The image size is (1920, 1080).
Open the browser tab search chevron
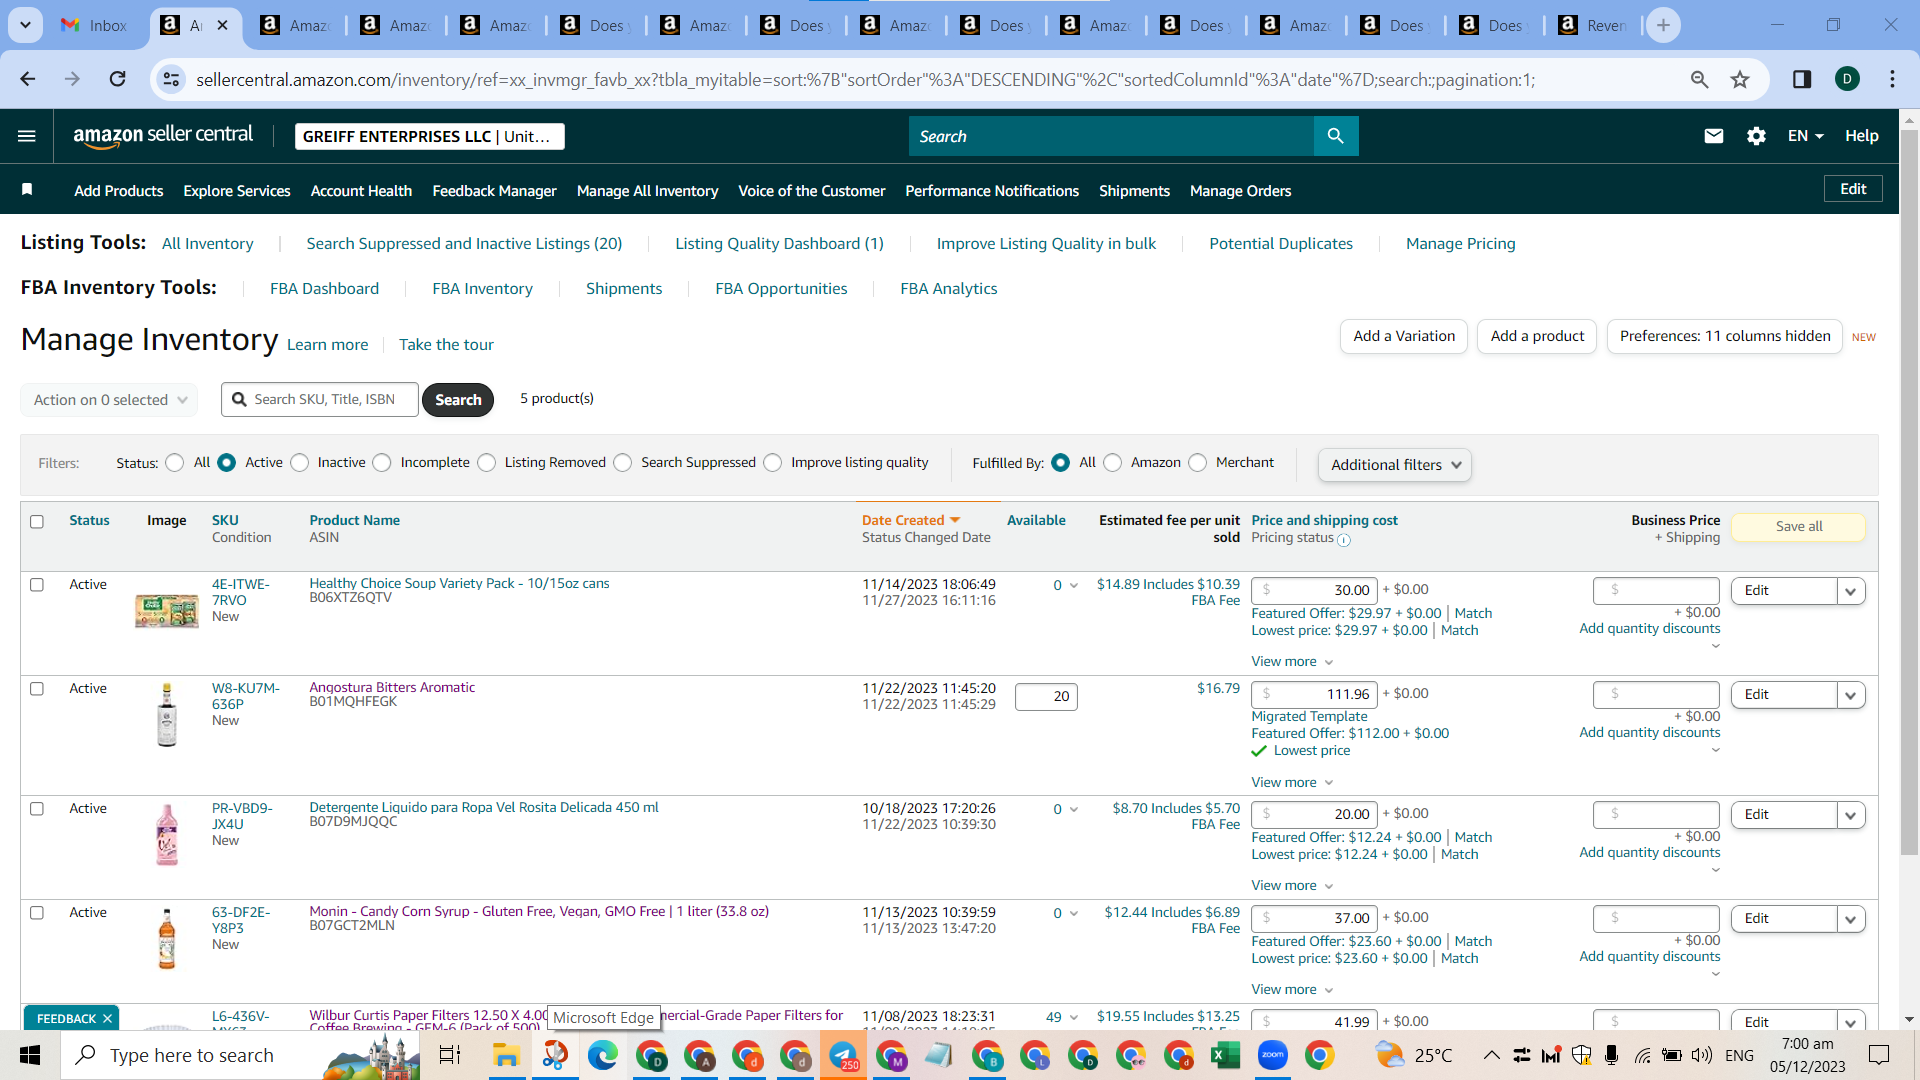[x=25, y=25]
